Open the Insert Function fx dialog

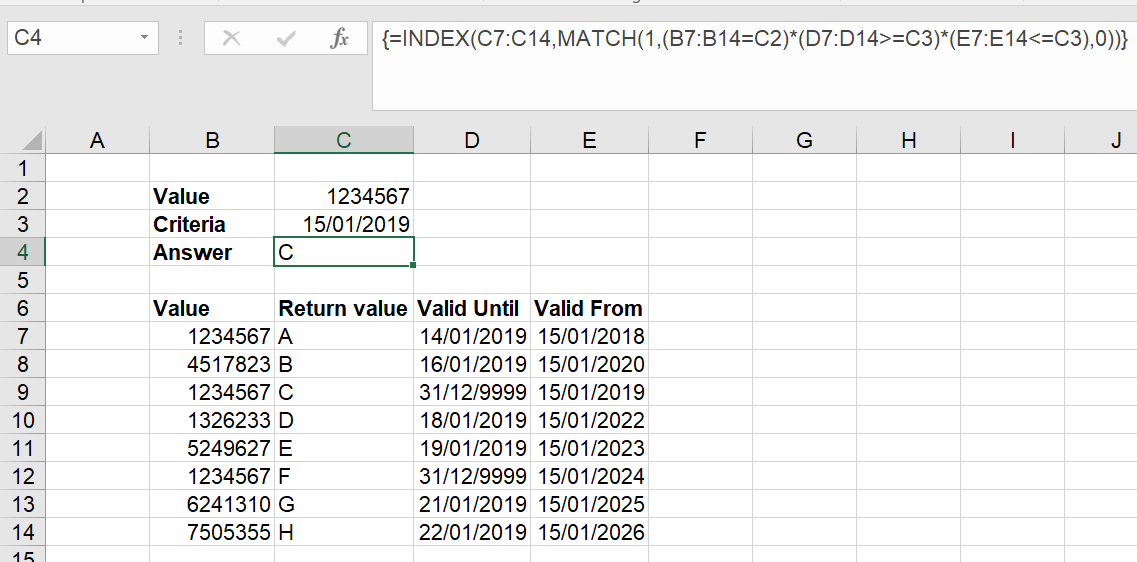tap(339, 38)
